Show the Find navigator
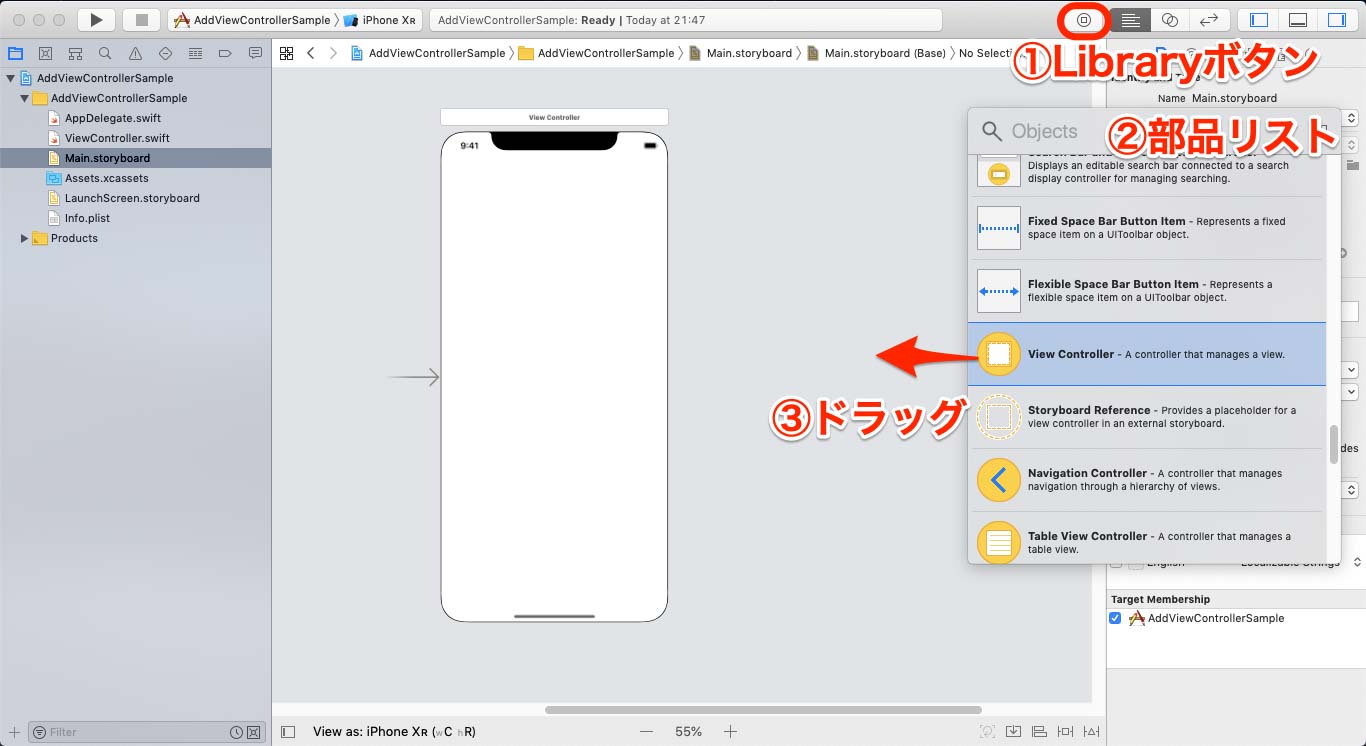The width and height of the screenshot is (1366, 746). click(105, 53)
